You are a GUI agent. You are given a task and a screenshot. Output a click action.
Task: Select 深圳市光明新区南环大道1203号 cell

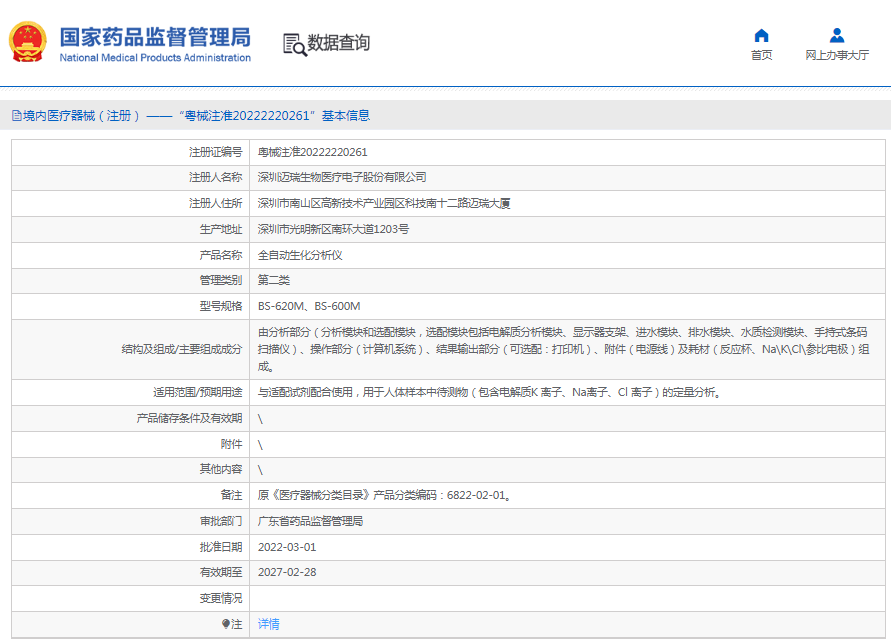333,229
